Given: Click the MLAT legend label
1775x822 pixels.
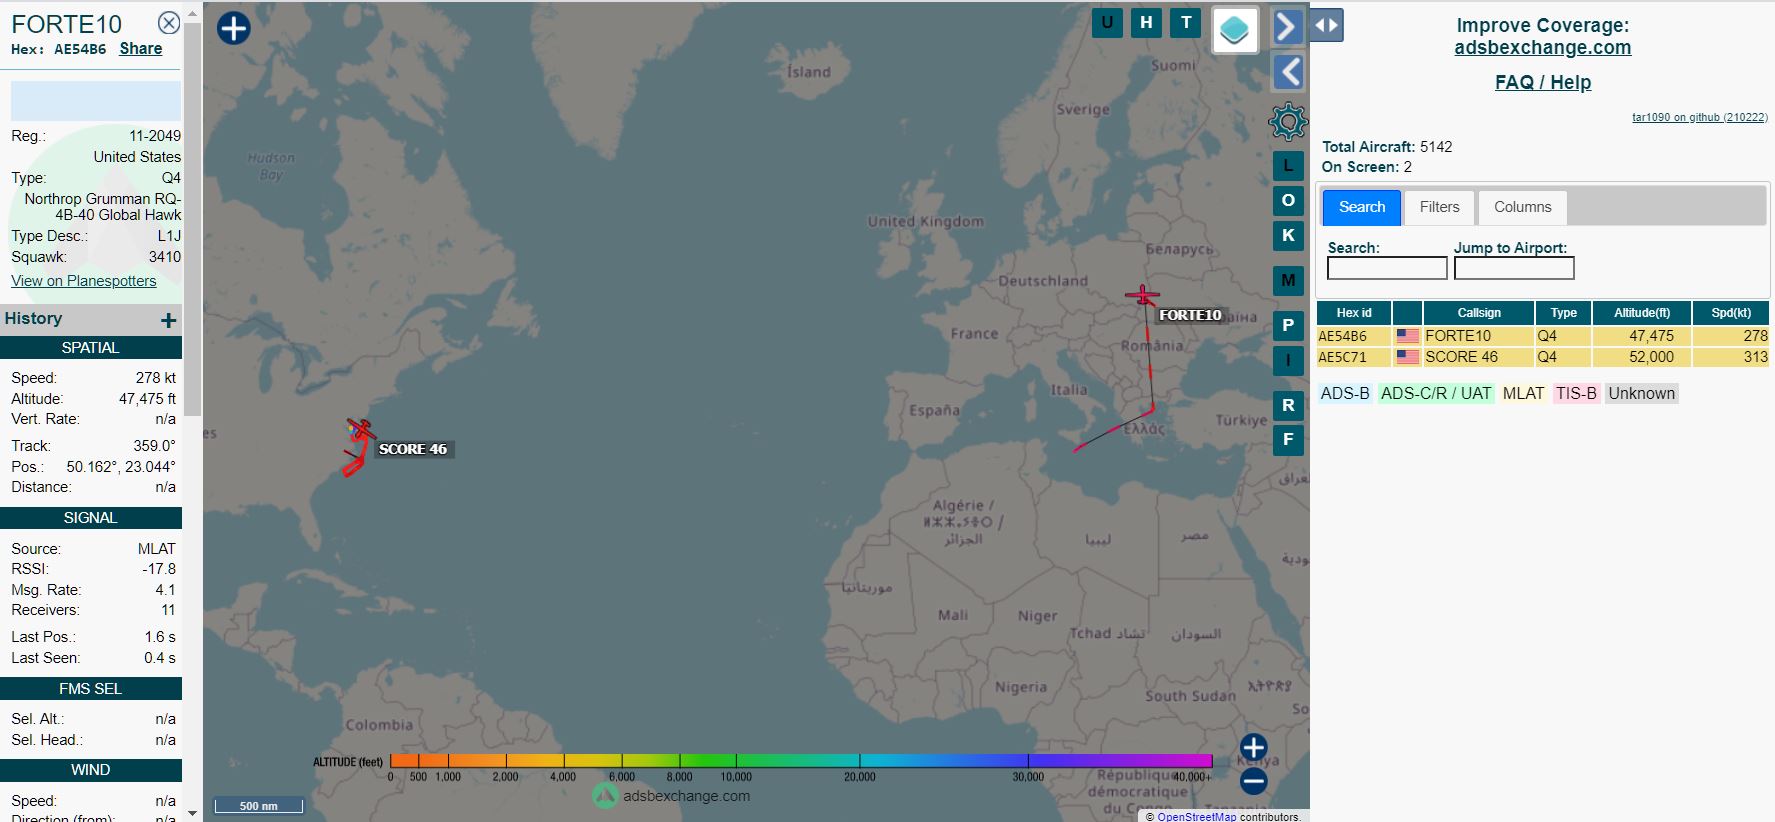Looking at the screenshot, I should point(1523,394).
